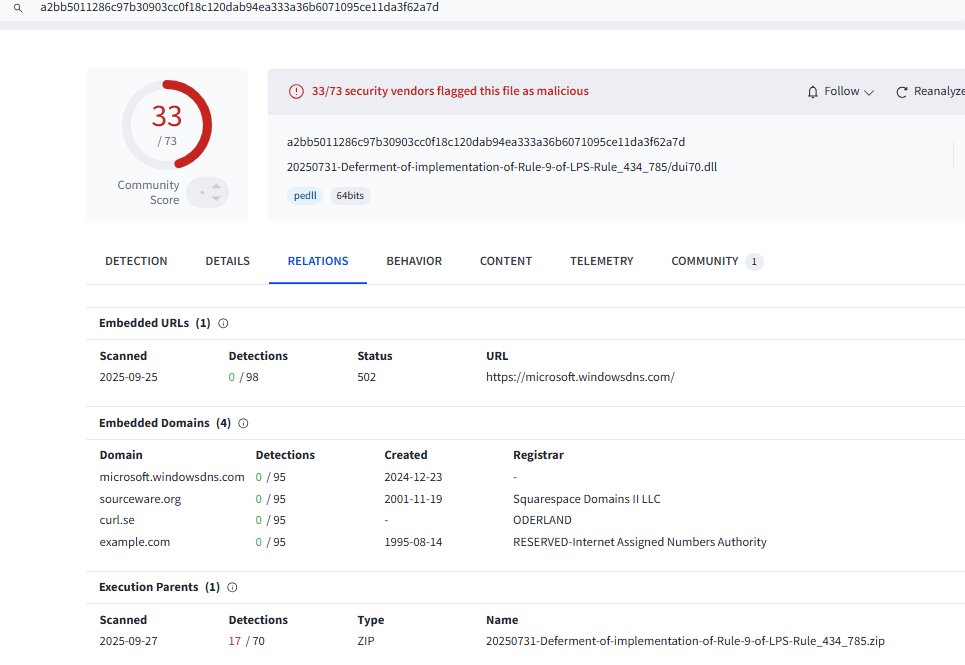
Task: Click the 17 / 70 detections value
Action: (x=246, y=641)
